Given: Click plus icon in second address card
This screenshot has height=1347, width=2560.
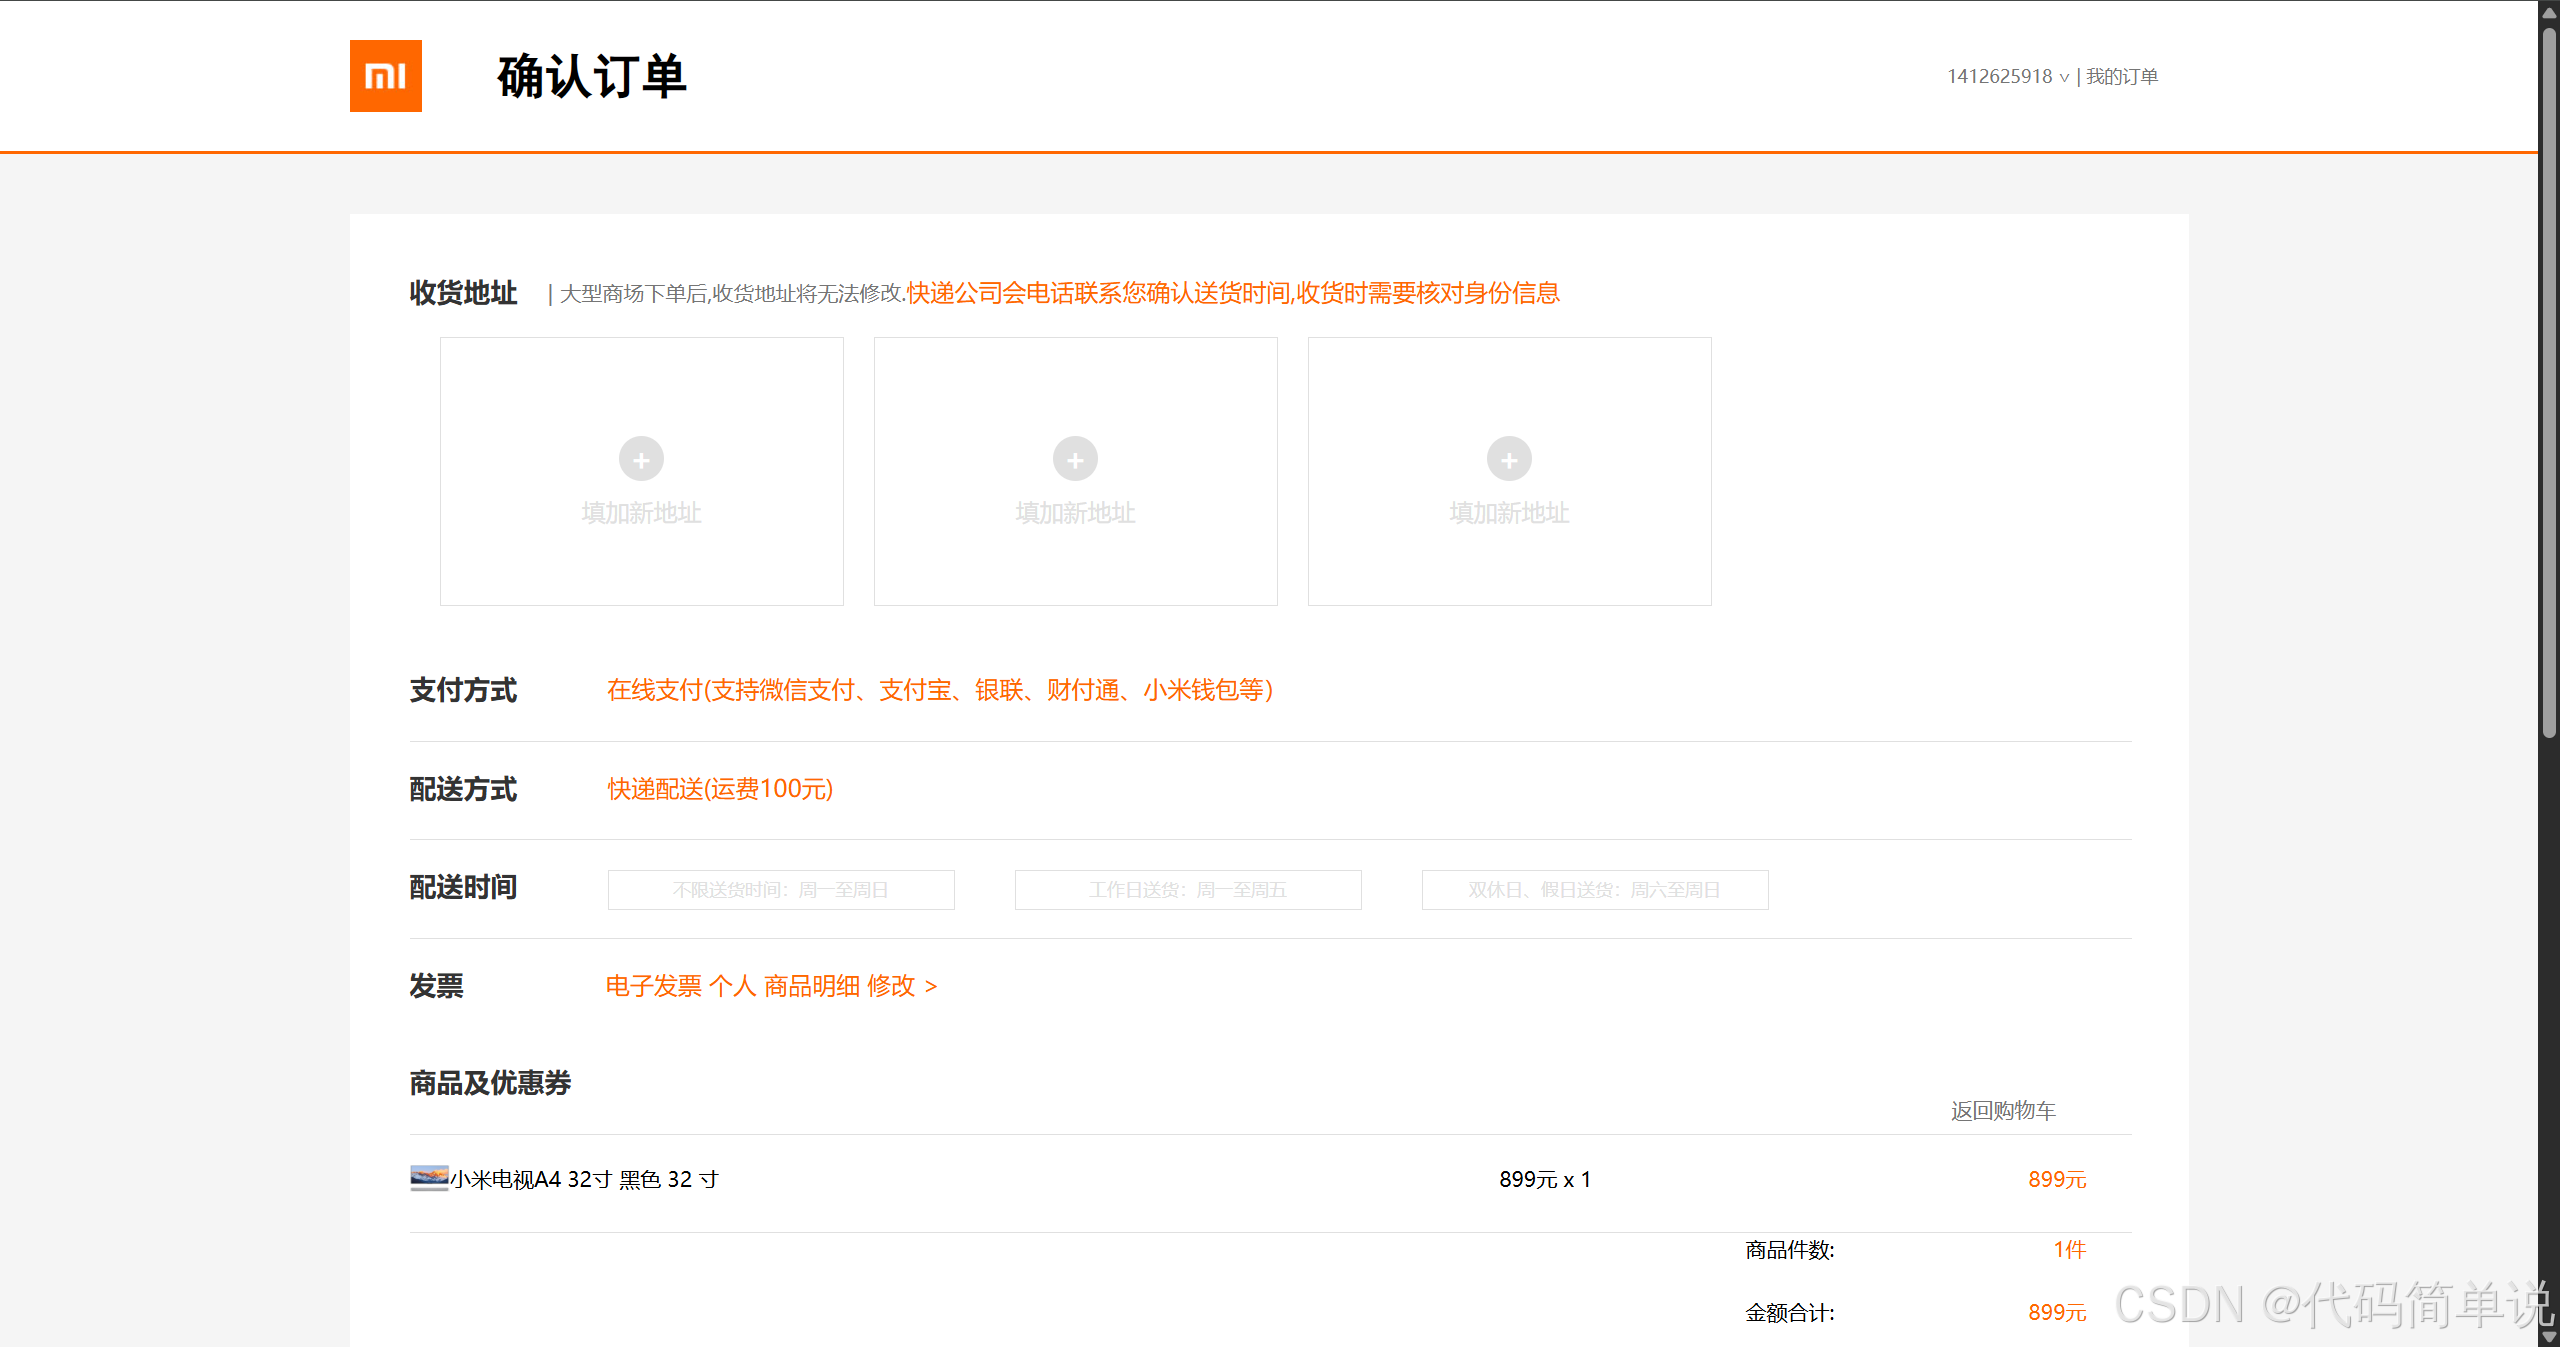Looking at the screenshot, I should [1075, 459].
